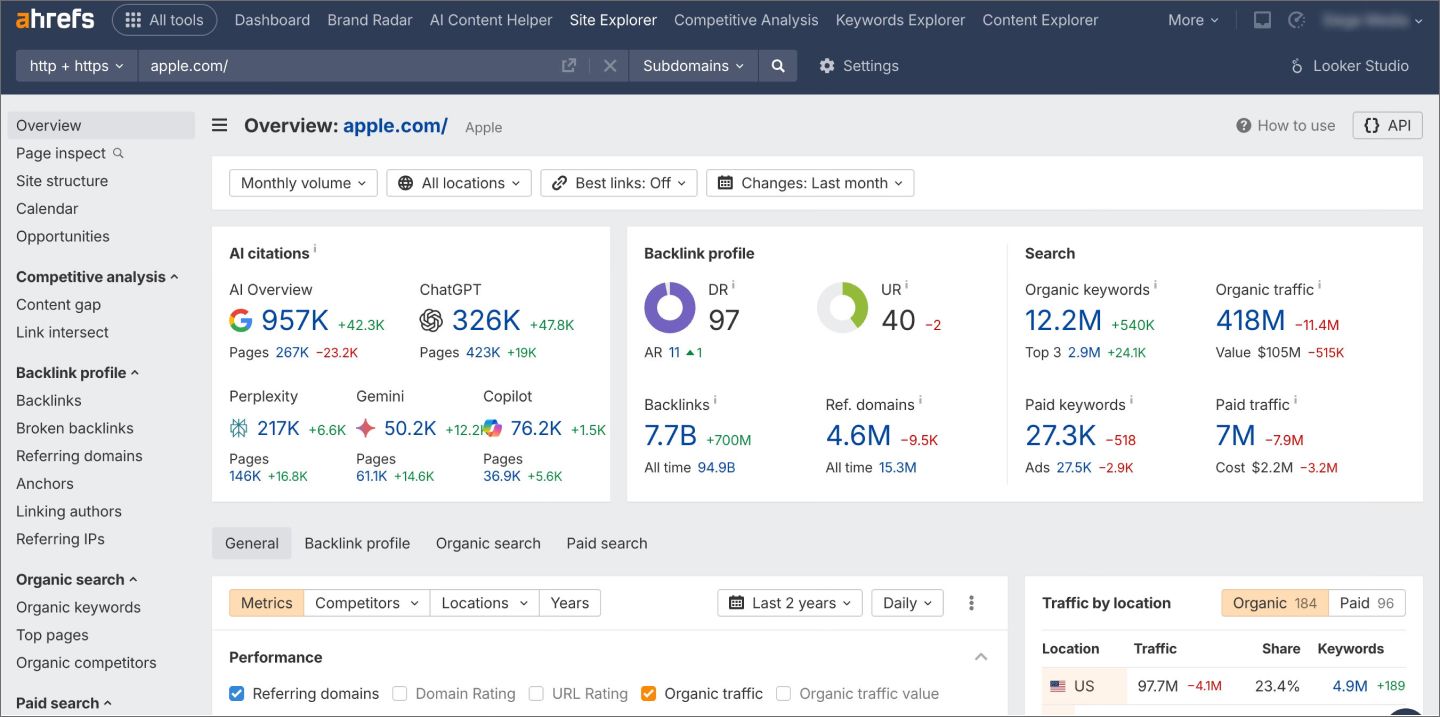Click the open-in-new-tab icon beside apple.com
Image resolution: width=1440 pixels, height=717 pixels.
pyautogui.click(x=569, y=63)
